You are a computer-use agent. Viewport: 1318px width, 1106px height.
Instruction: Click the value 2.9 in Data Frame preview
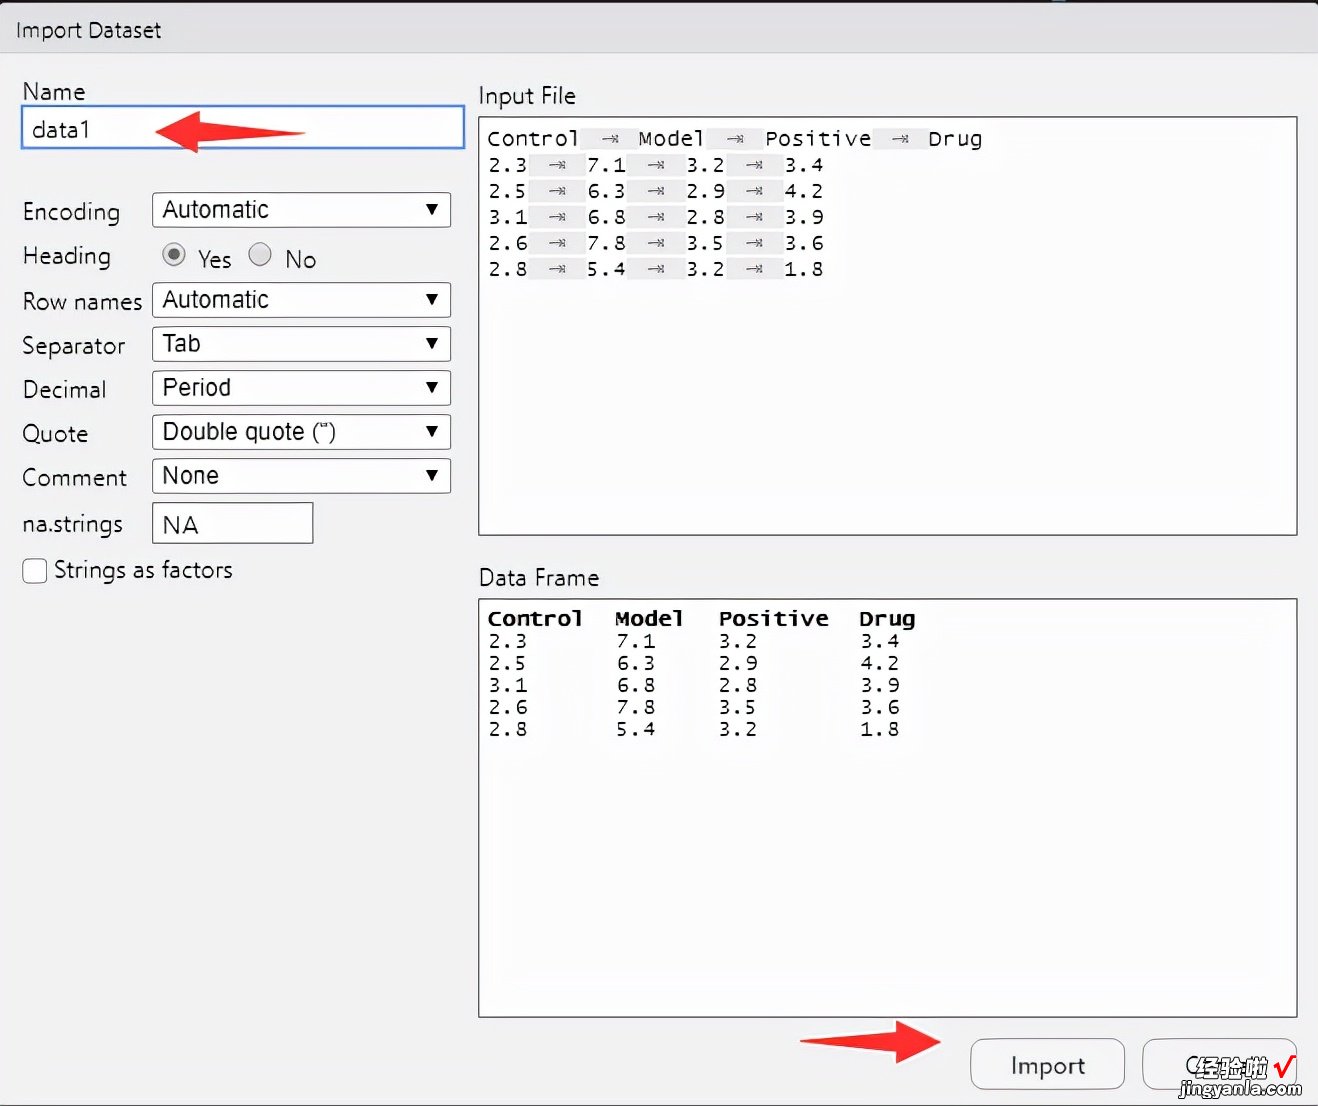(x=738, y=663)
